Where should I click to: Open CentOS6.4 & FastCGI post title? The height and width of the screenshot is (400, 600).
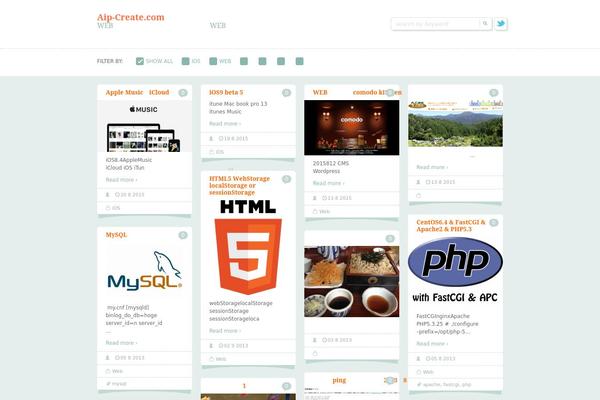click(x=451, y=225)
